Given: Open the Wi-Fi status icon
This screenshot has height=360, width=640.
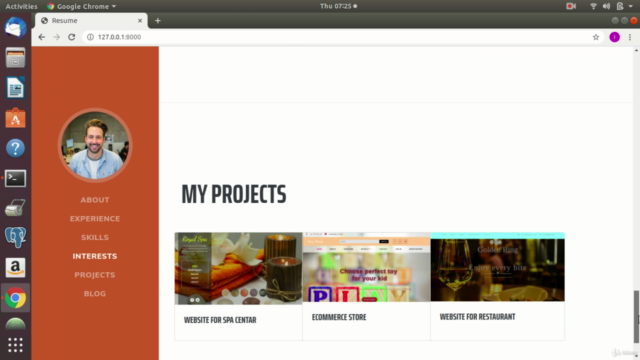Looking at the screenshot, I should [593, 6].
